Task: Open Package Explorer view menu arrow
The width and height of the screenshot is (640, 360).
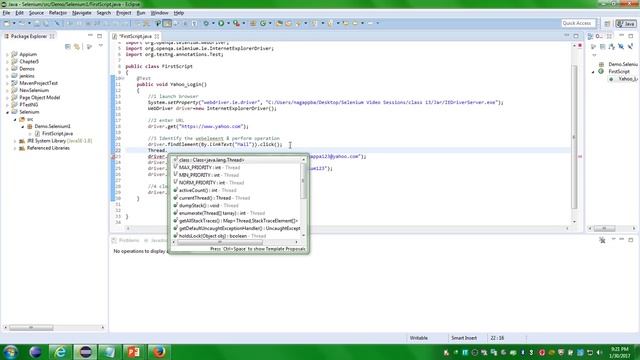Action: point(101,47)
